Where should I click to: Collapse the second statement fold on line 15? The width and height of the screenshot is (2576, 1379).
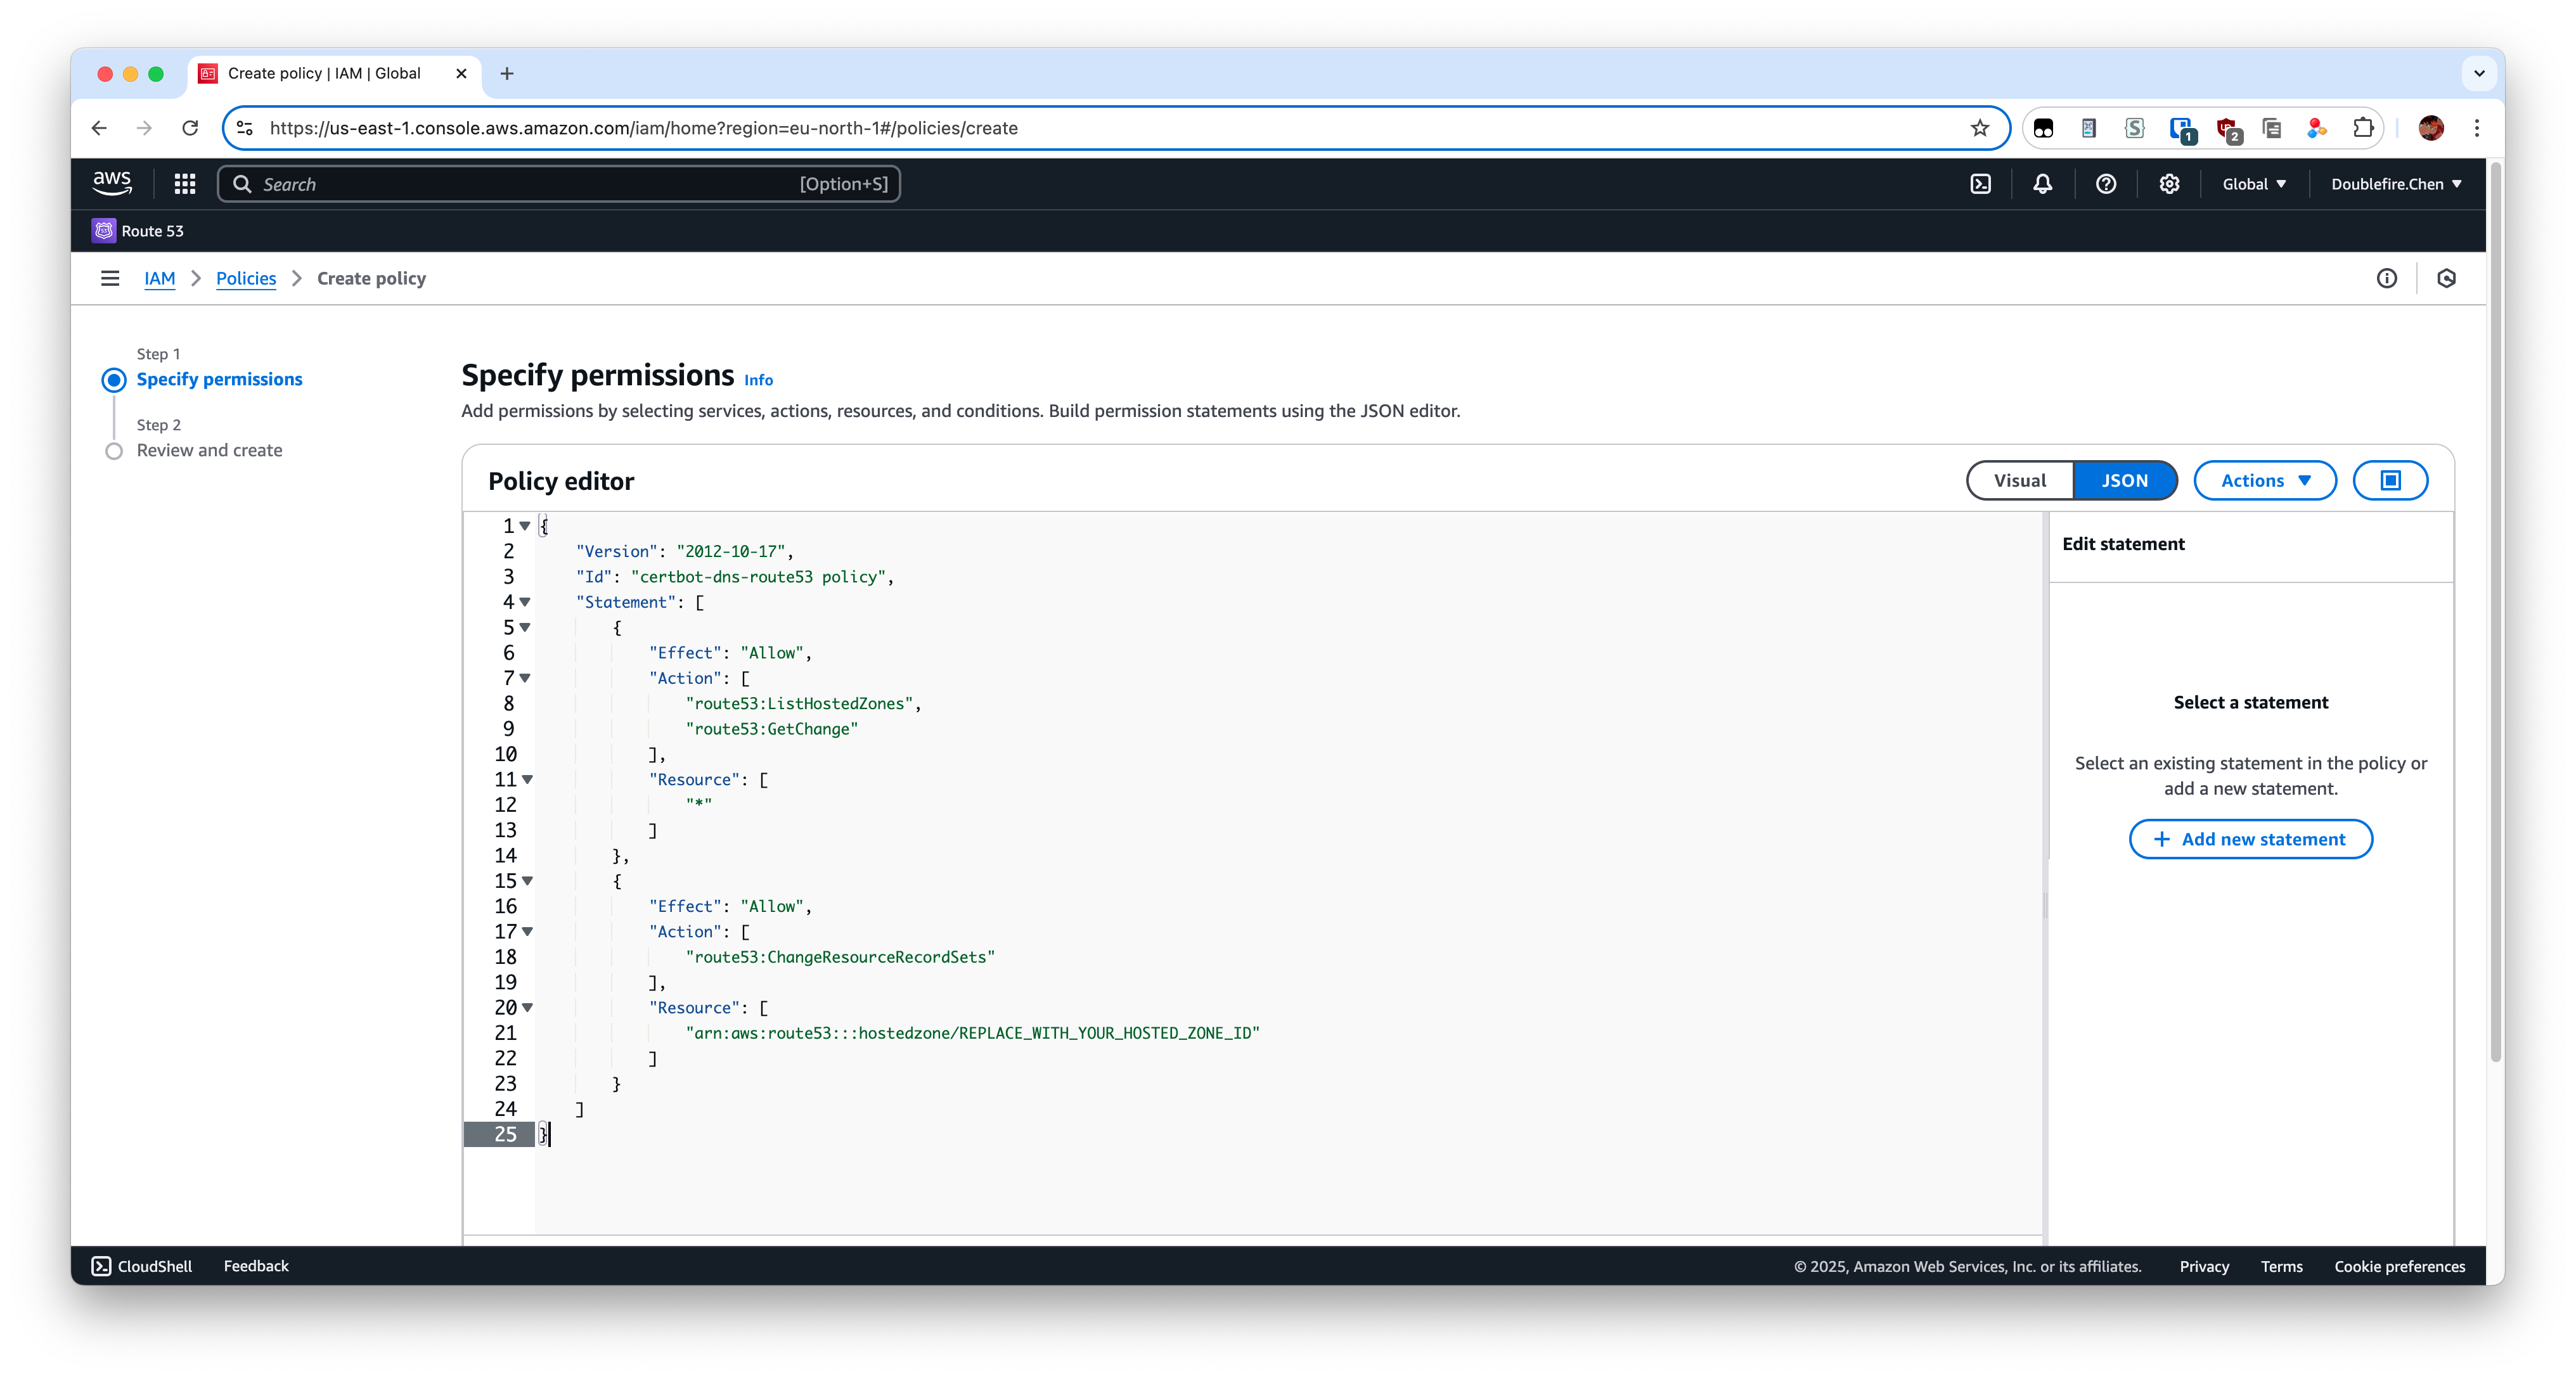pos(527,881)
